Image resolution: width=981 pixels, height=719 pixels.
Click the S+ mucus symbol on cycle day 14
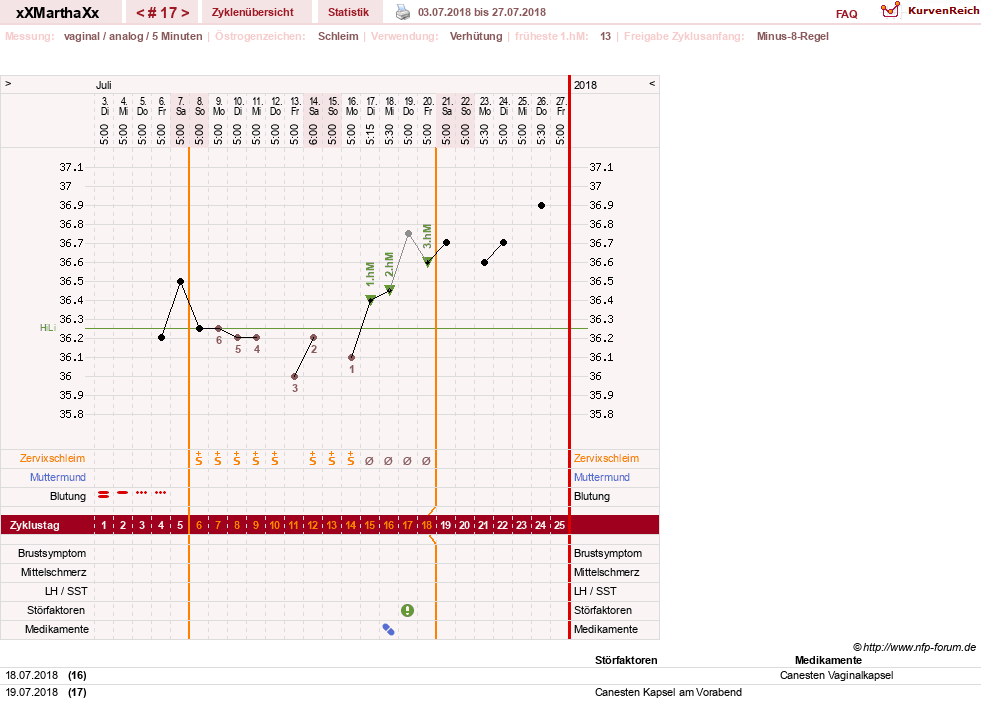click(x=351, y=459)
